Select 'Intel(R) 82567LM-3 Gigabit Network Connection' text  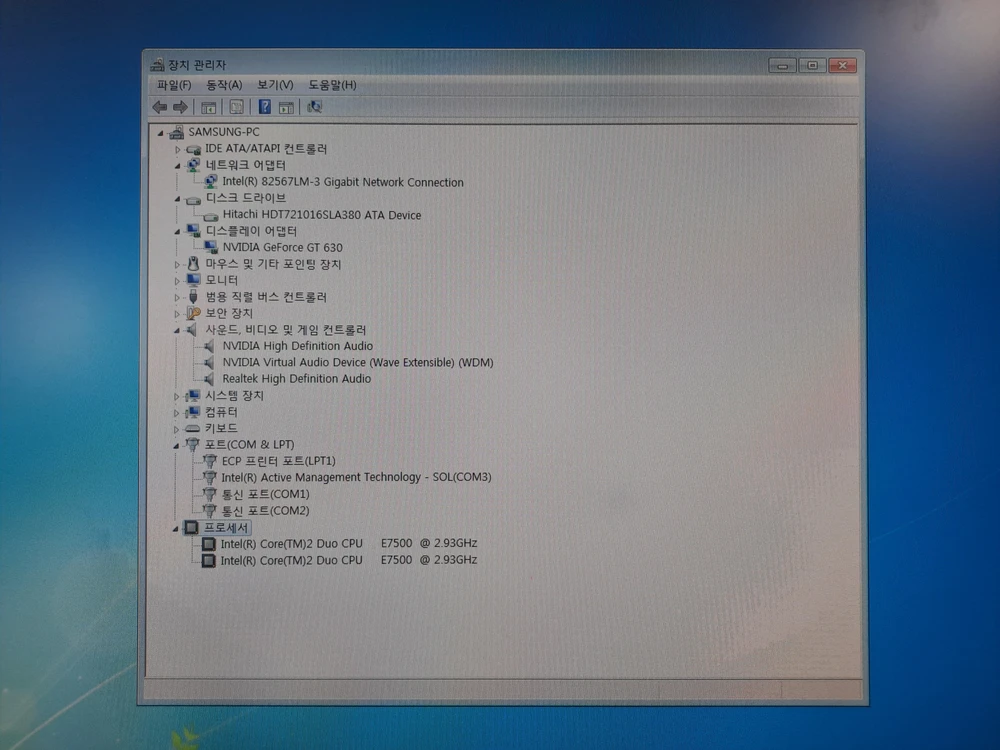point(342,182)
